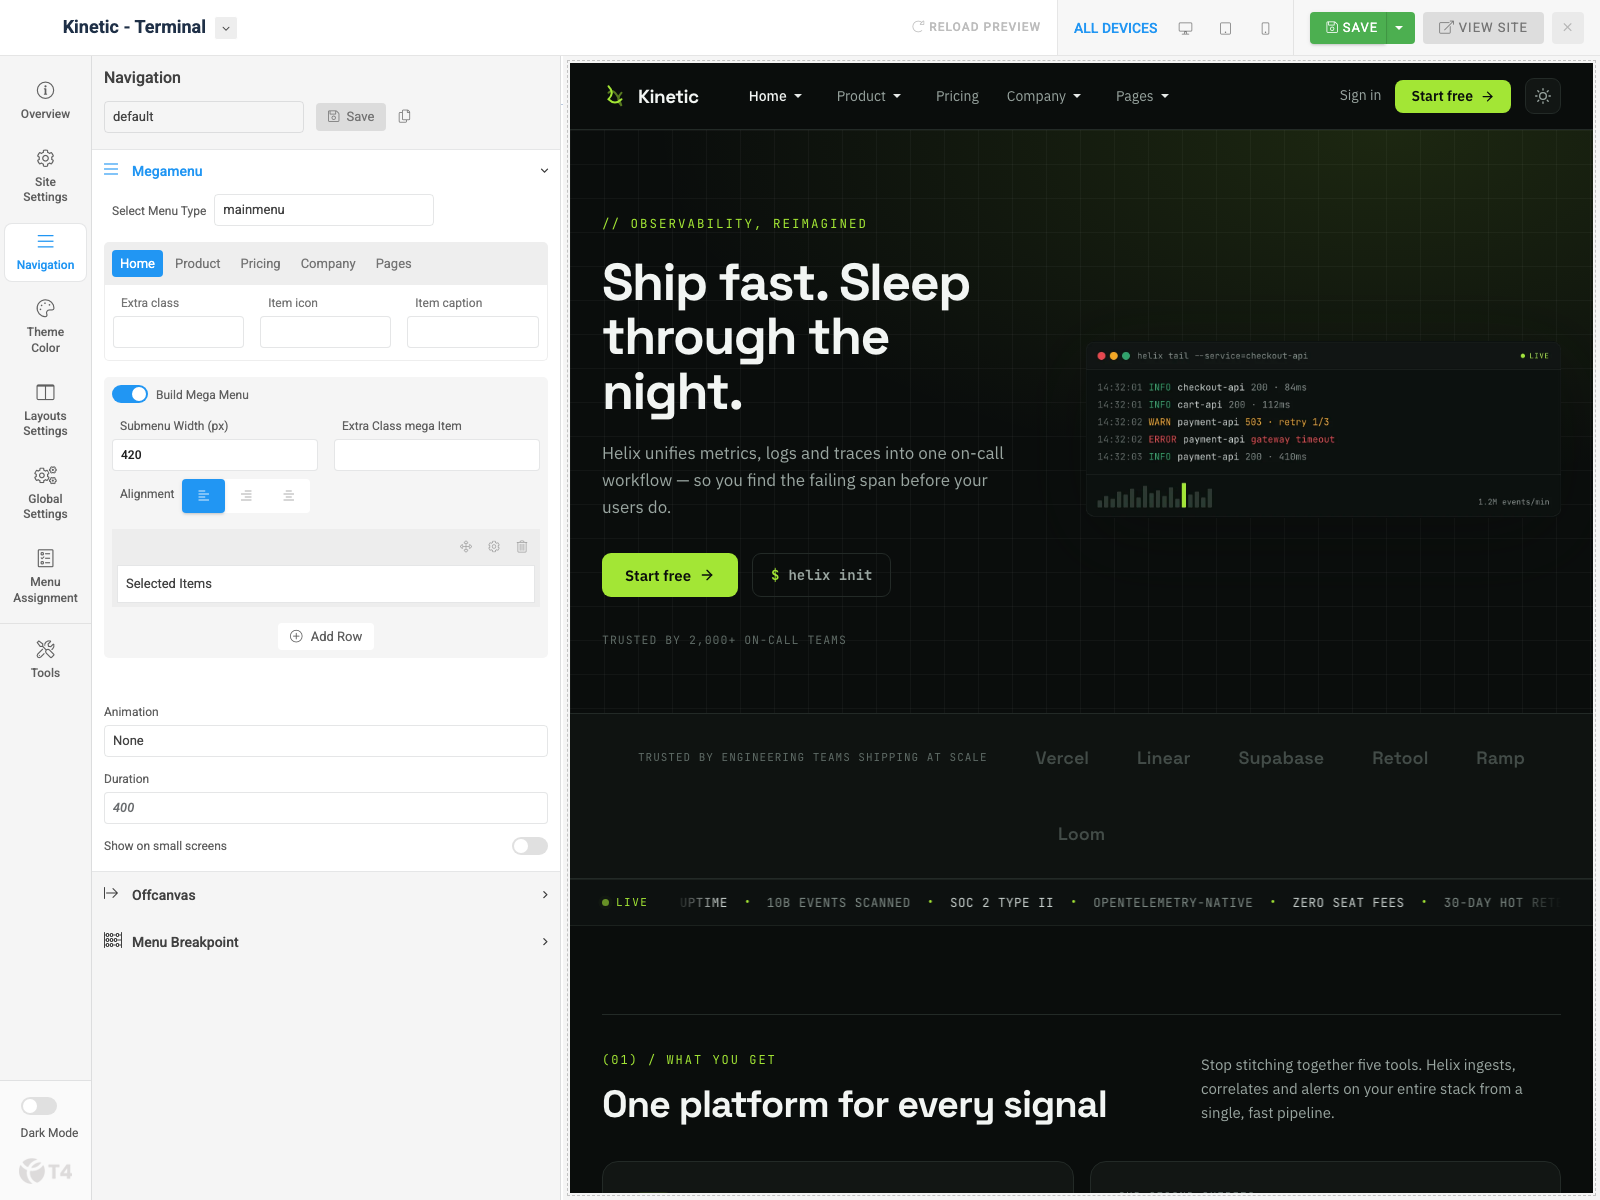Viewport: 1600px width, 1200px height.
Task: Focus the Item caption input field
Action: pos(473,332)
